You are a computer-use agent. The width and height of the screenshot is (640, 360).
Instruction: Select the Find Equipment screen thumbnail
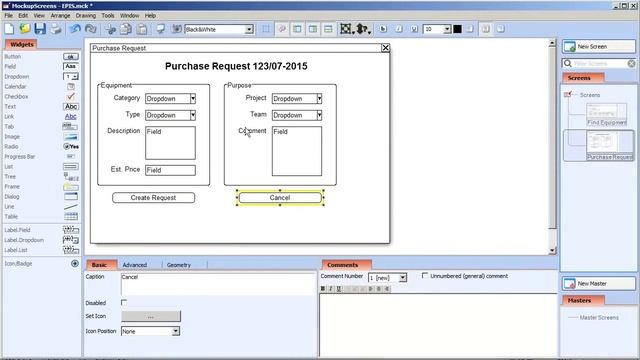click(x=607, y=114)
